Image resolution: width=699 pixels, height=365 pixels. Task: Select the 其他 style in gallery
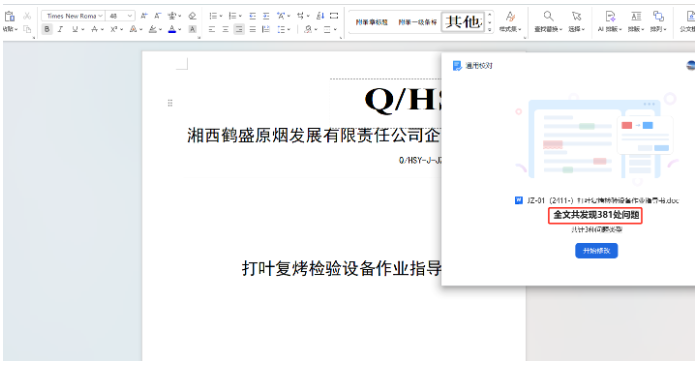[x=463, y=21]
